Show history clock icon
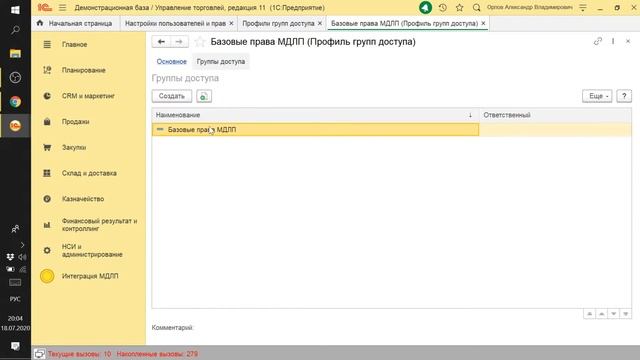 (442, 7)
